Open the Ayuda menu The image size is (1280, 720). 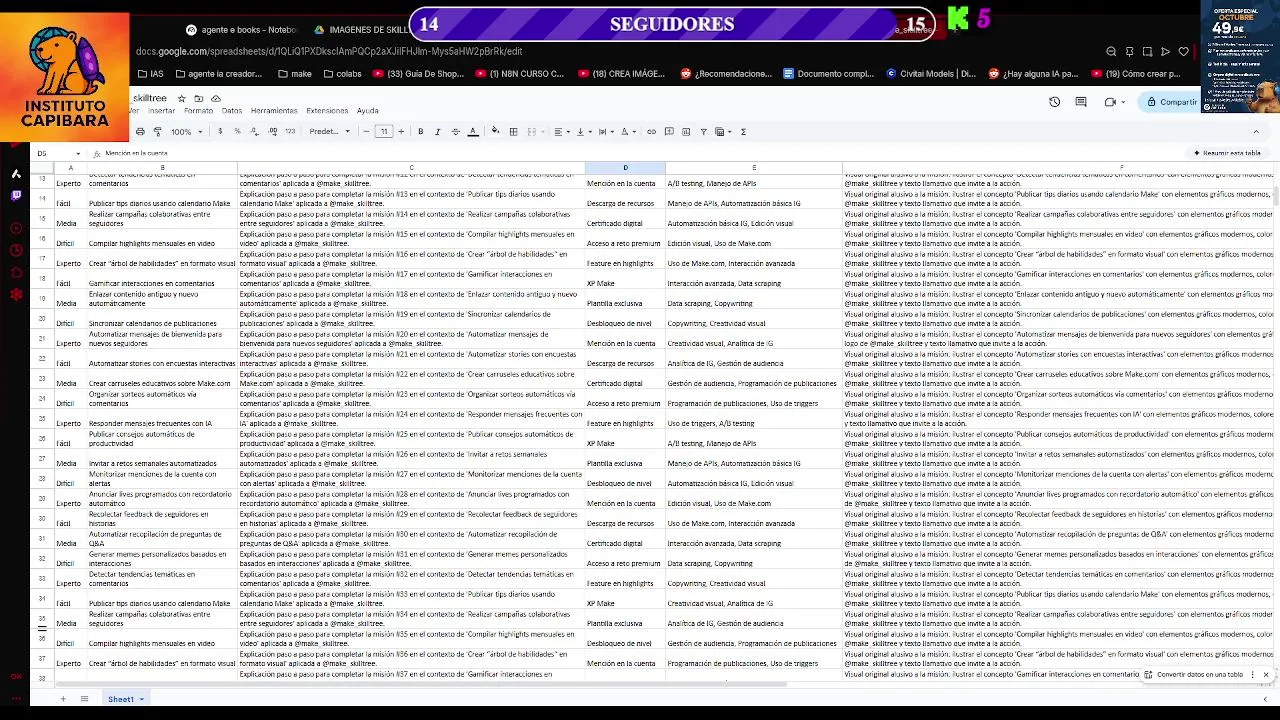point(368,111)
